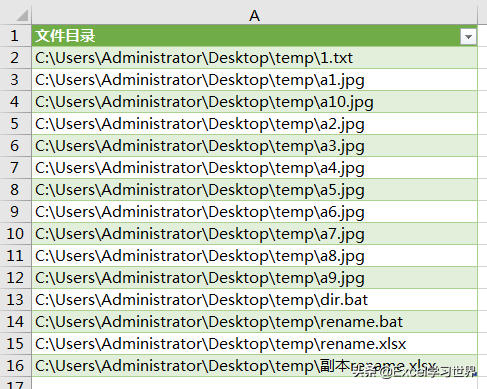Image resolution: width=487 pixels, height=389 pixels.
Task: Click the cell with a9.jpg path
Action: [x=254, y=278]
